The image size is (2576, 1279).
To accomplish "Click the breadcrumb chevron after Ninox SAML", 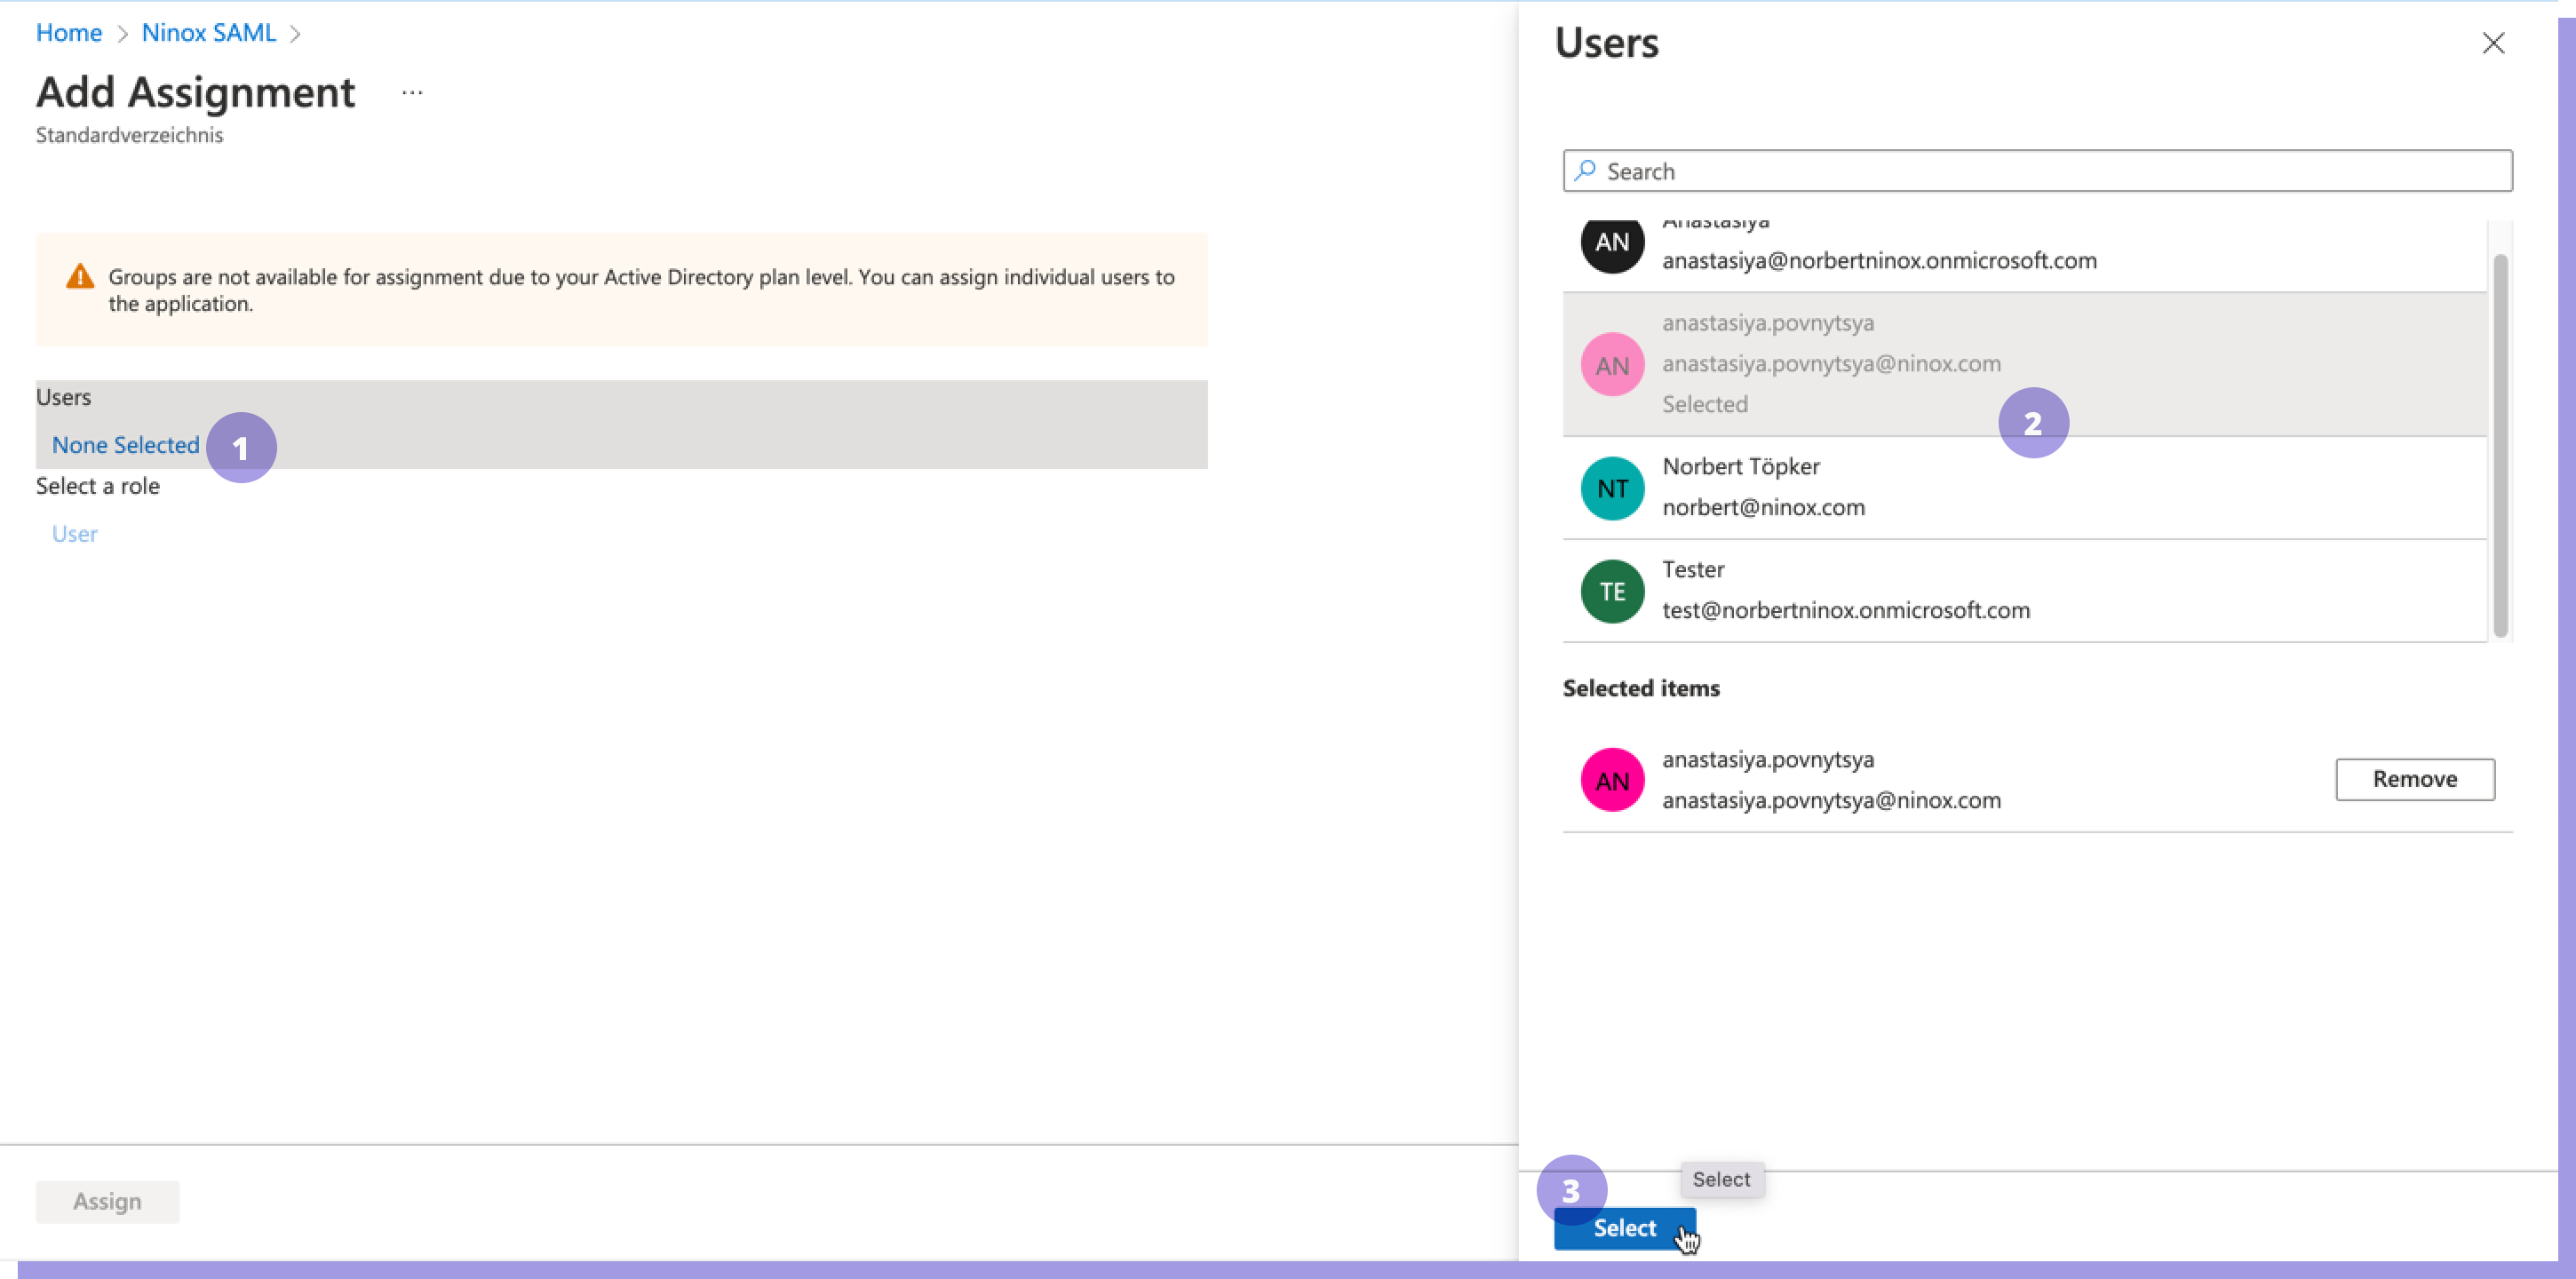I will 295,34.
